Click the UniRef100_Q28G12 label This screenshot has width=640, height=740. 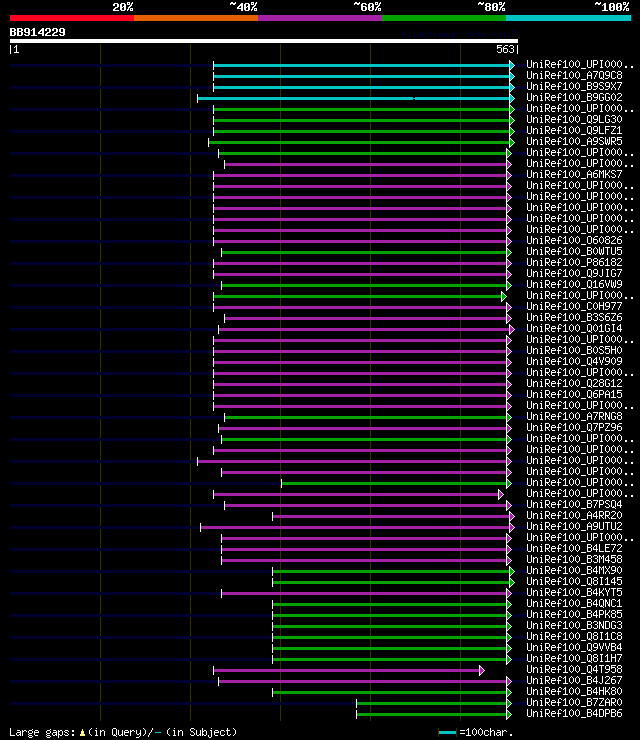574,383
